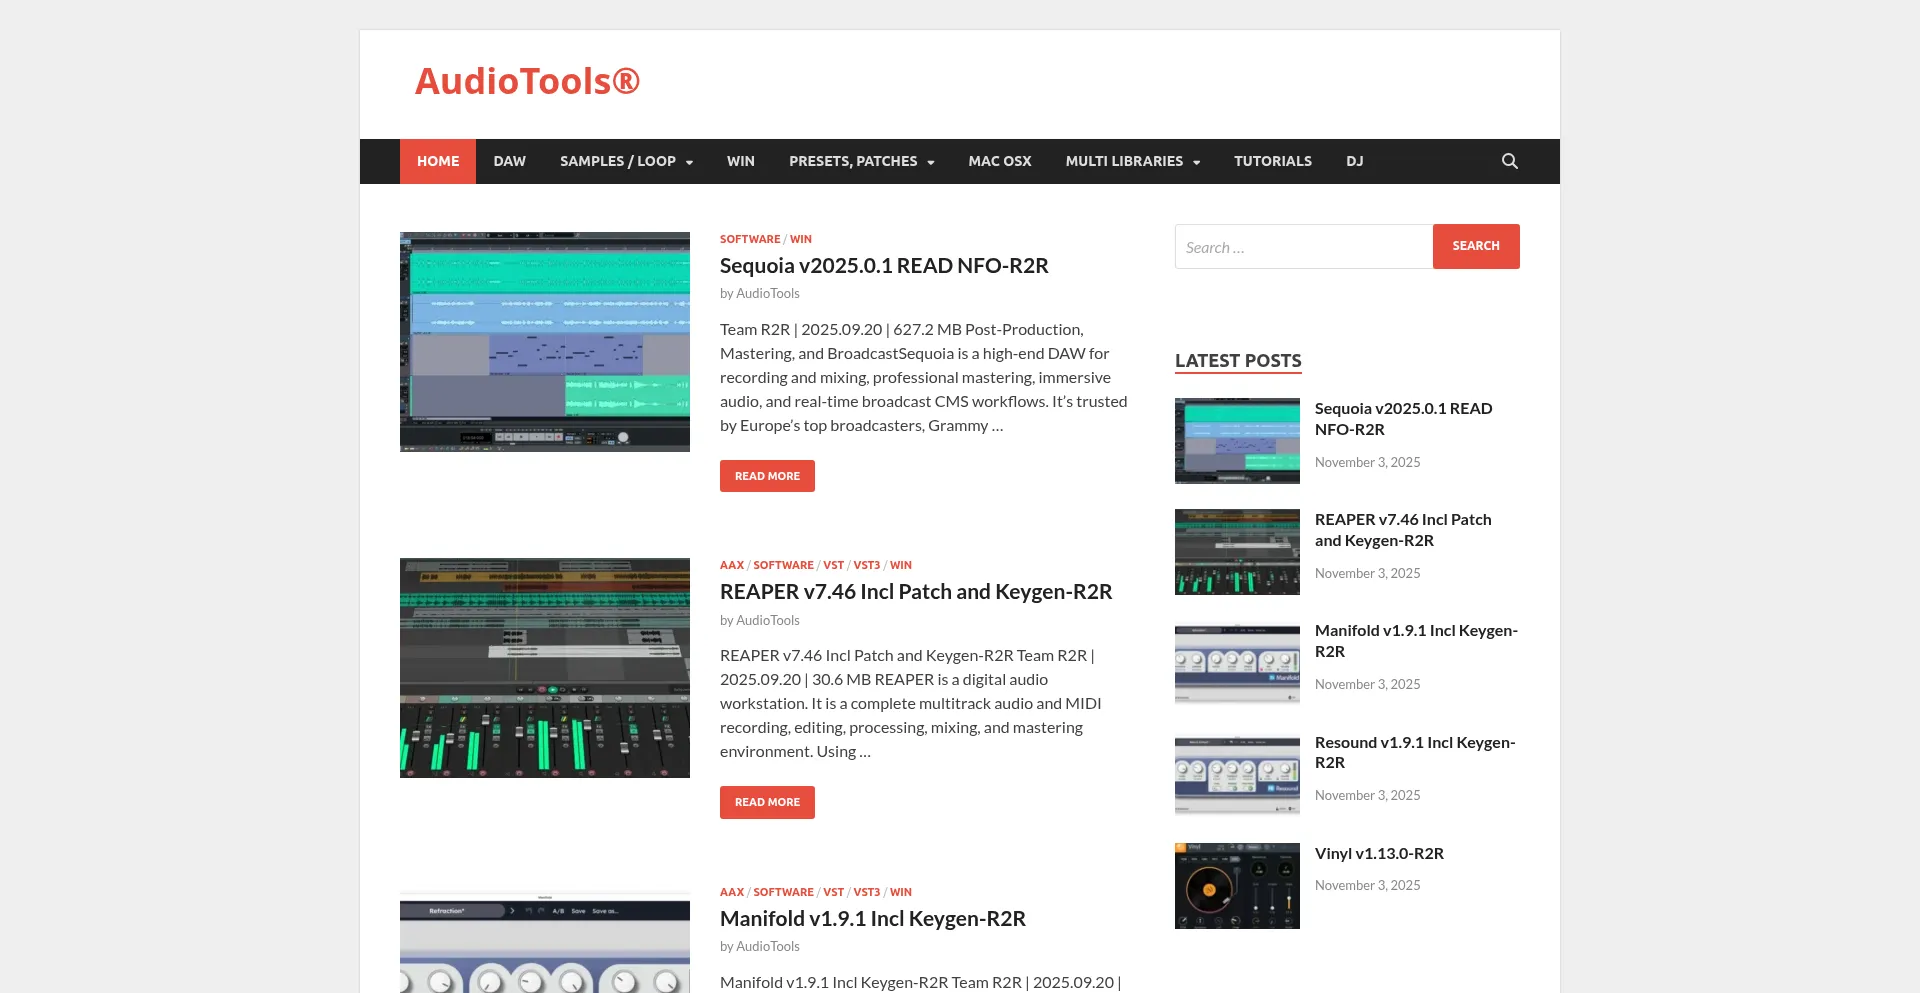Select the Mac OSX menu item
The image size is (1920, 993).
pyautogui.click(x=999, y=161)
